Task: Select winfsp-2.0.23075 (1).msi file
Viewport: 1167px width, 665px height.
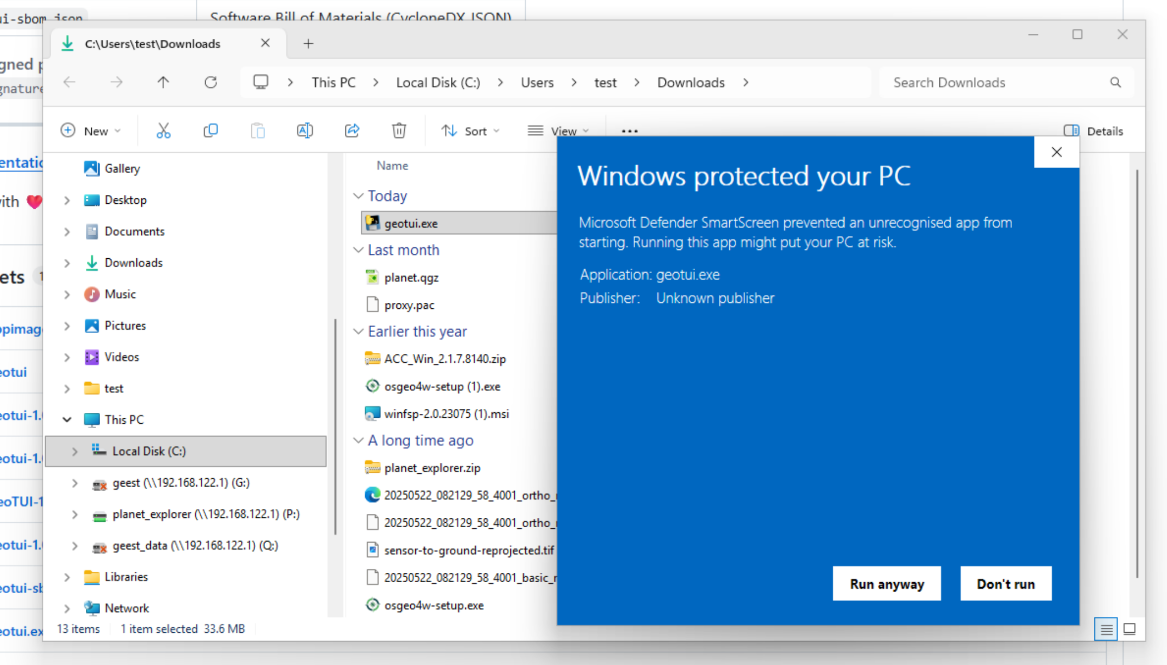Action: pos(447,414)
